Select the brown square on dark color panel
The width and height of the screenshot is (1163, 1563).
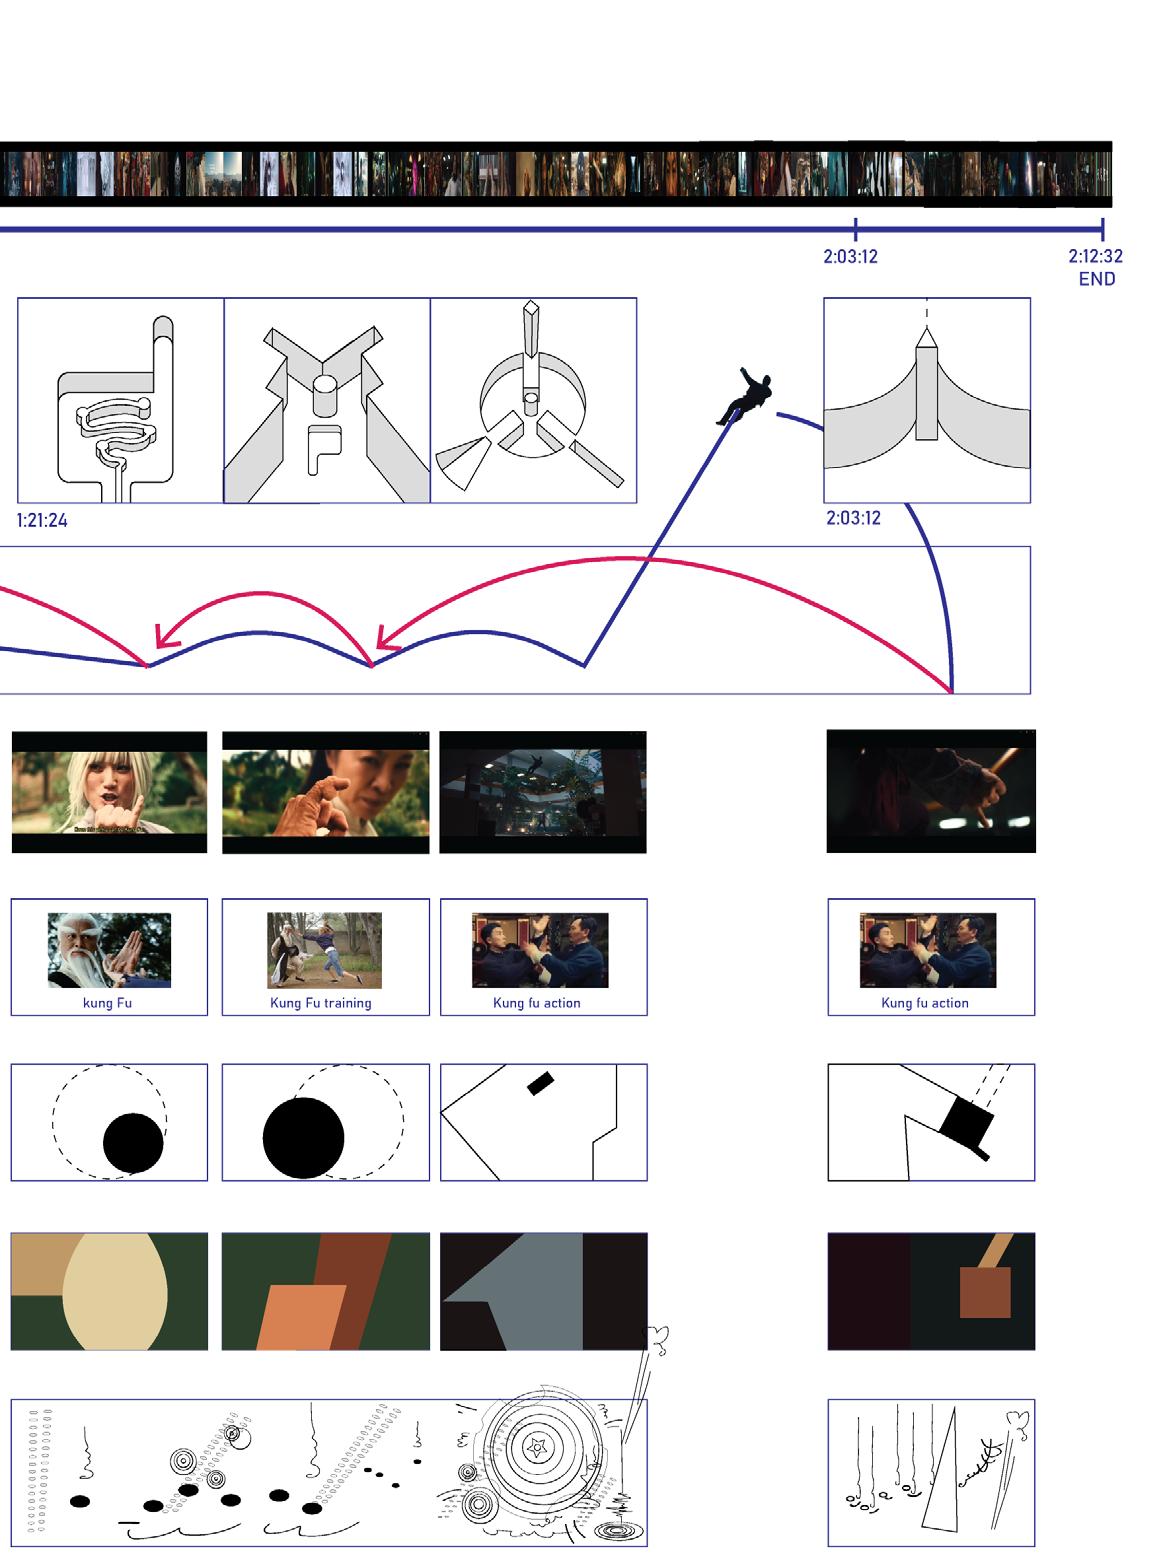tap(931, 1292)
